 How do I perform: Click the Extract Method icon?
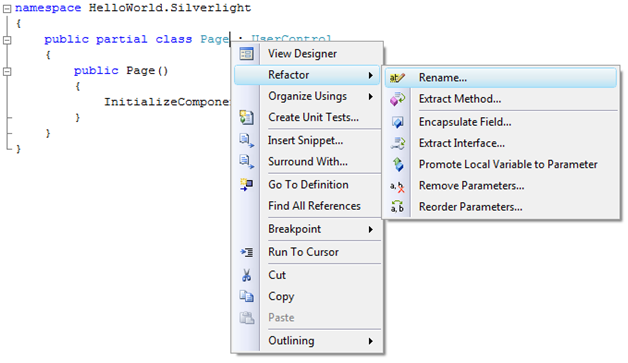(x=397, y=99)
